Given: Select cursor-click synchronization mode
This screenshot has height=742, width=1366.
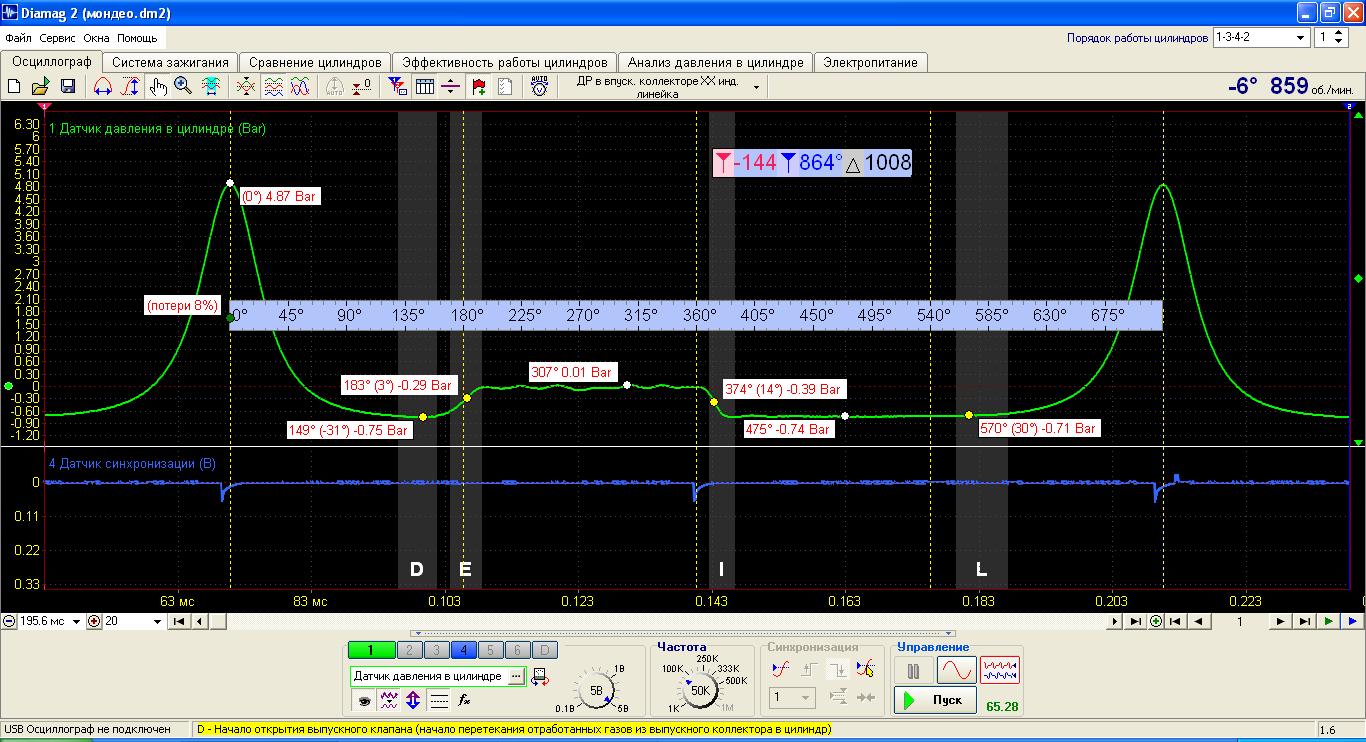Looking at the screenshot, I should coord(866,669).
